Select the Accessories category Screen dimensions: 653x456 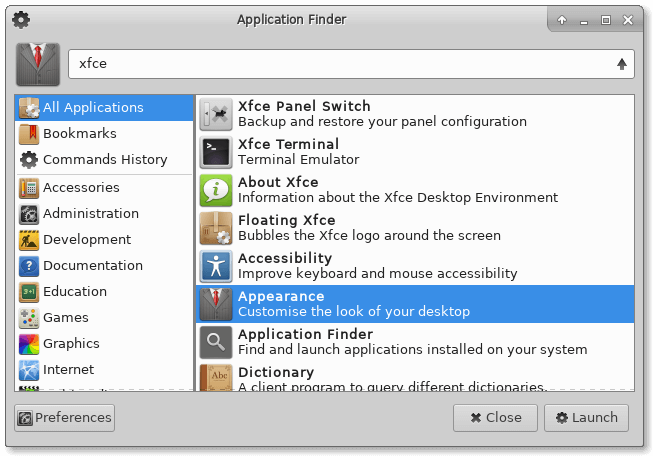tap(80, 188)
